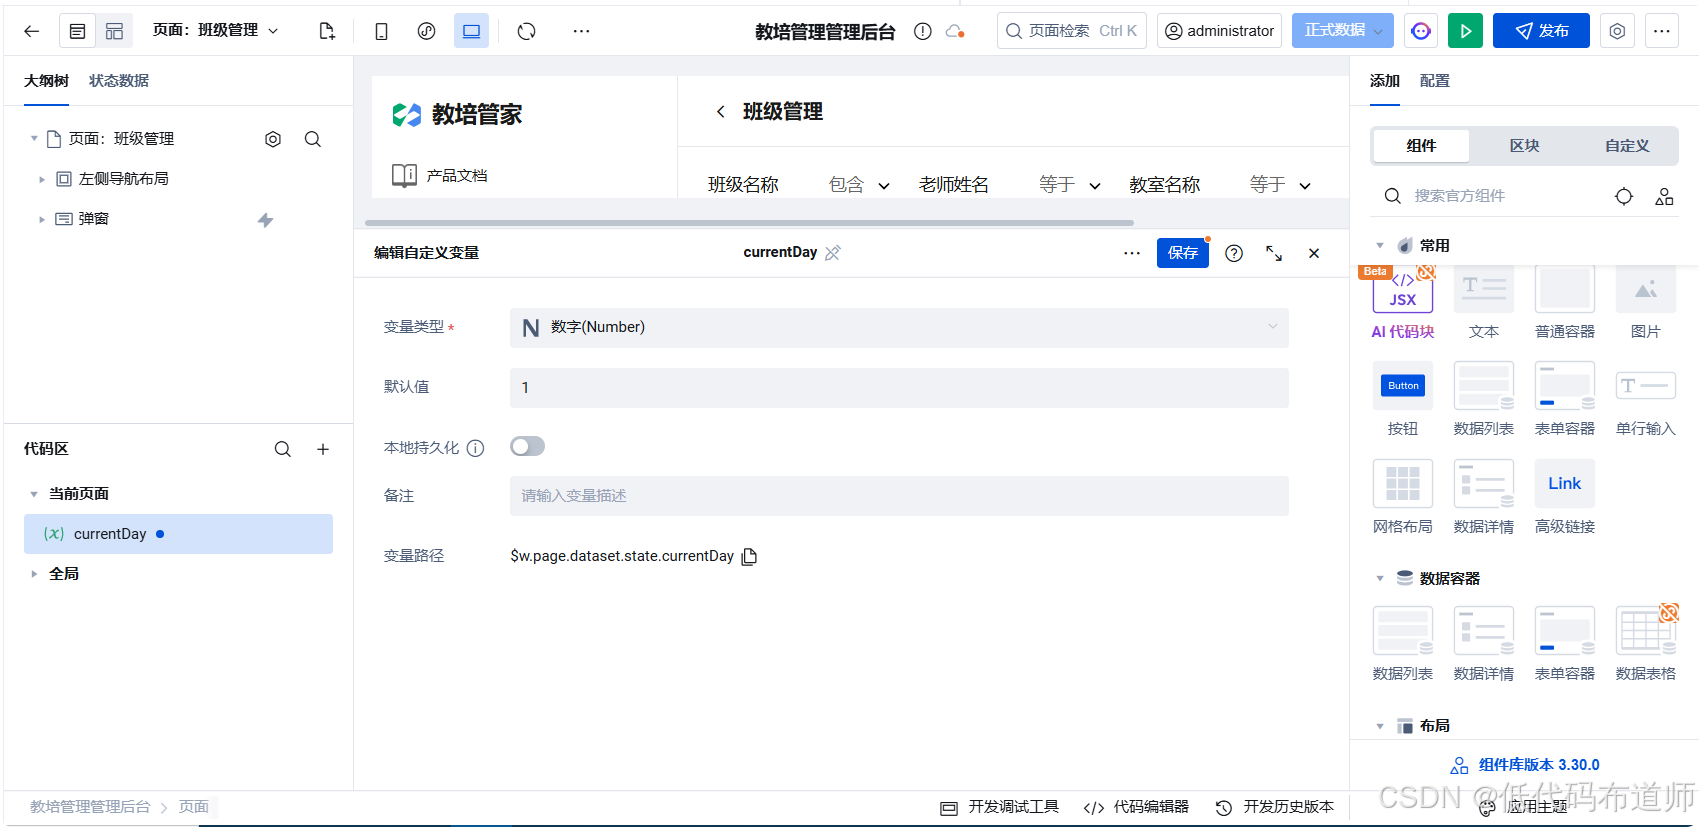Open the 正式数据 environment dropdown
The height and width of the screenshot is (827, 1699).
pyautogui.click(x=1341, y=31)
